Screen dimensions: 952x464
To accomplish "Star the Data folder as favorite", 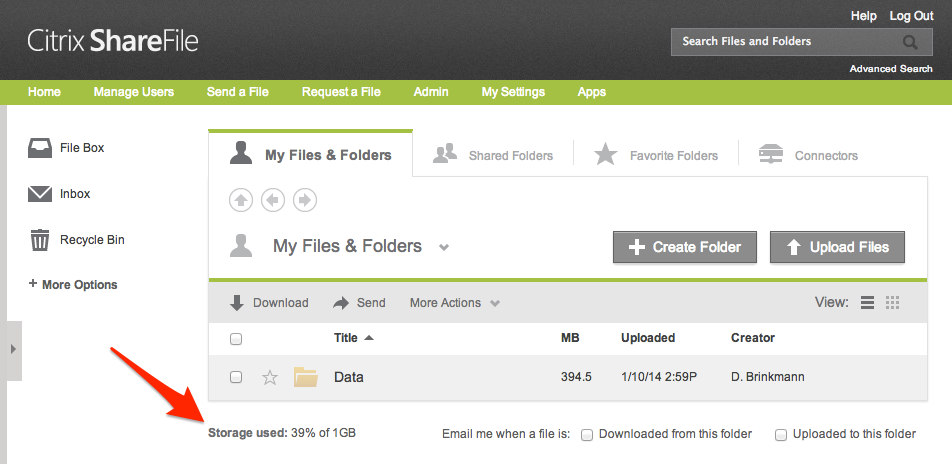I will (269, 378).
